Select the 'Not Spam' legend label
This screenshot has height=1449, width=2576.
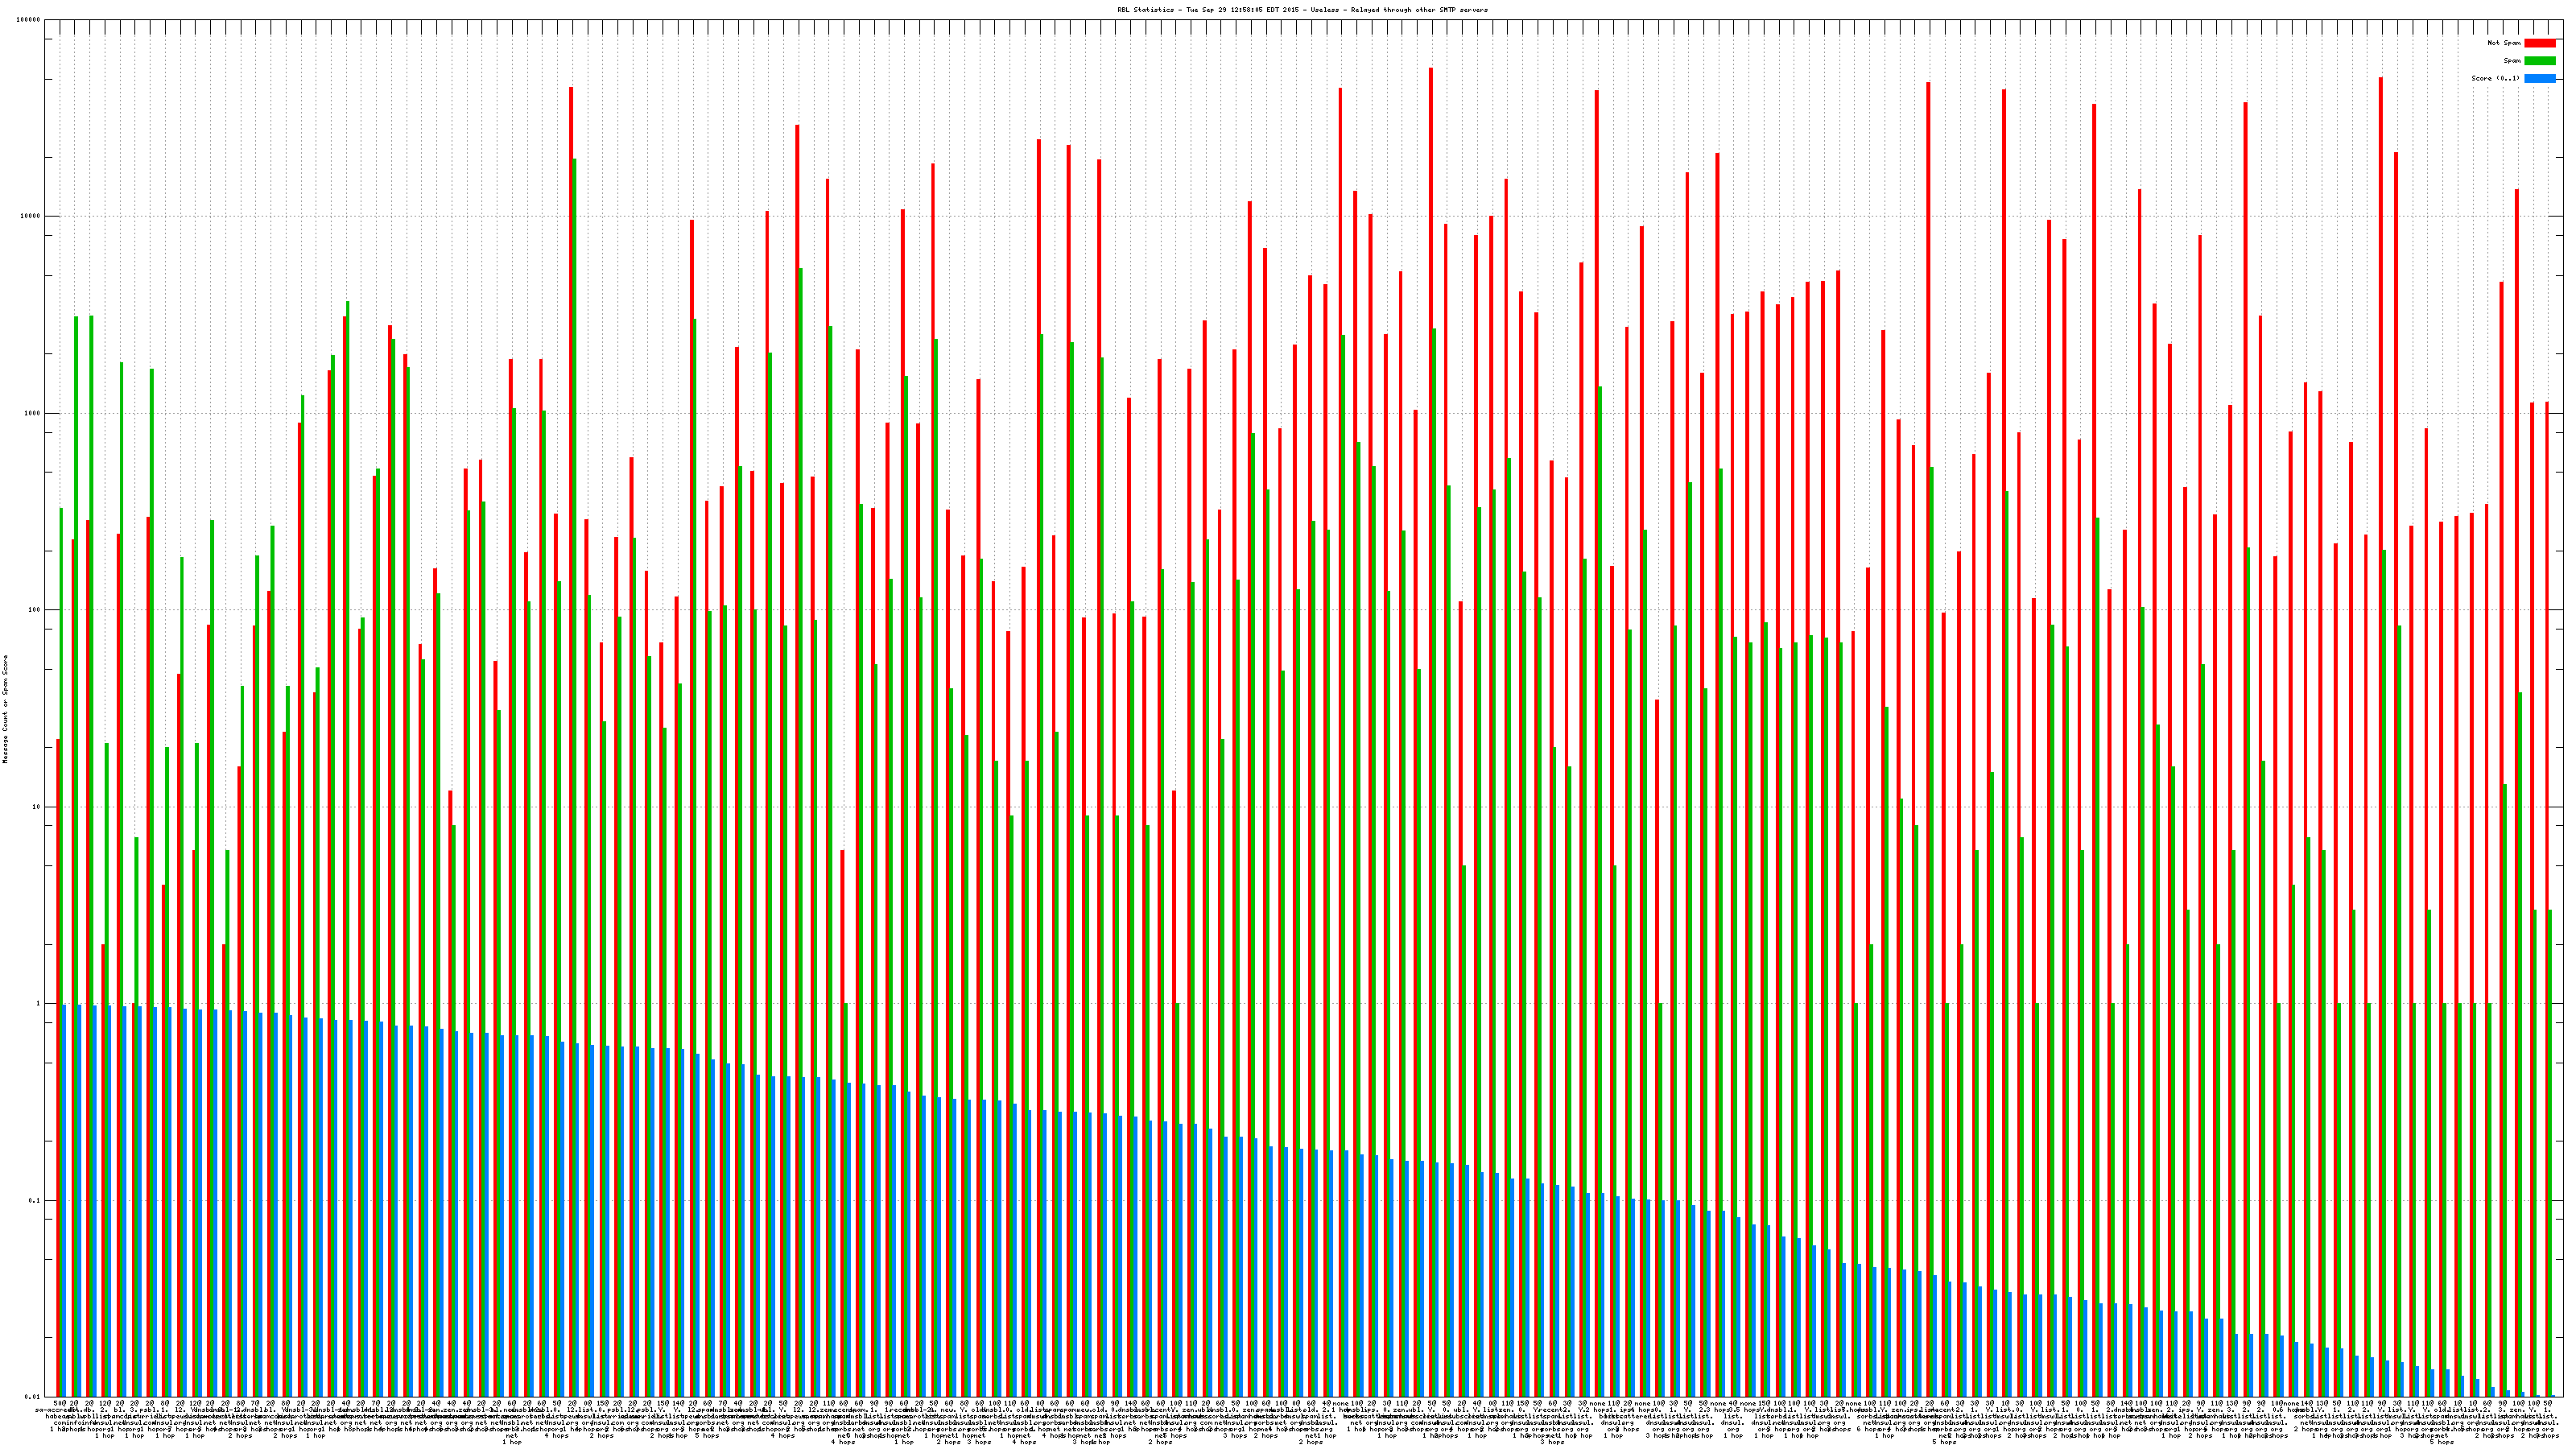click(x=2504, y=43)
